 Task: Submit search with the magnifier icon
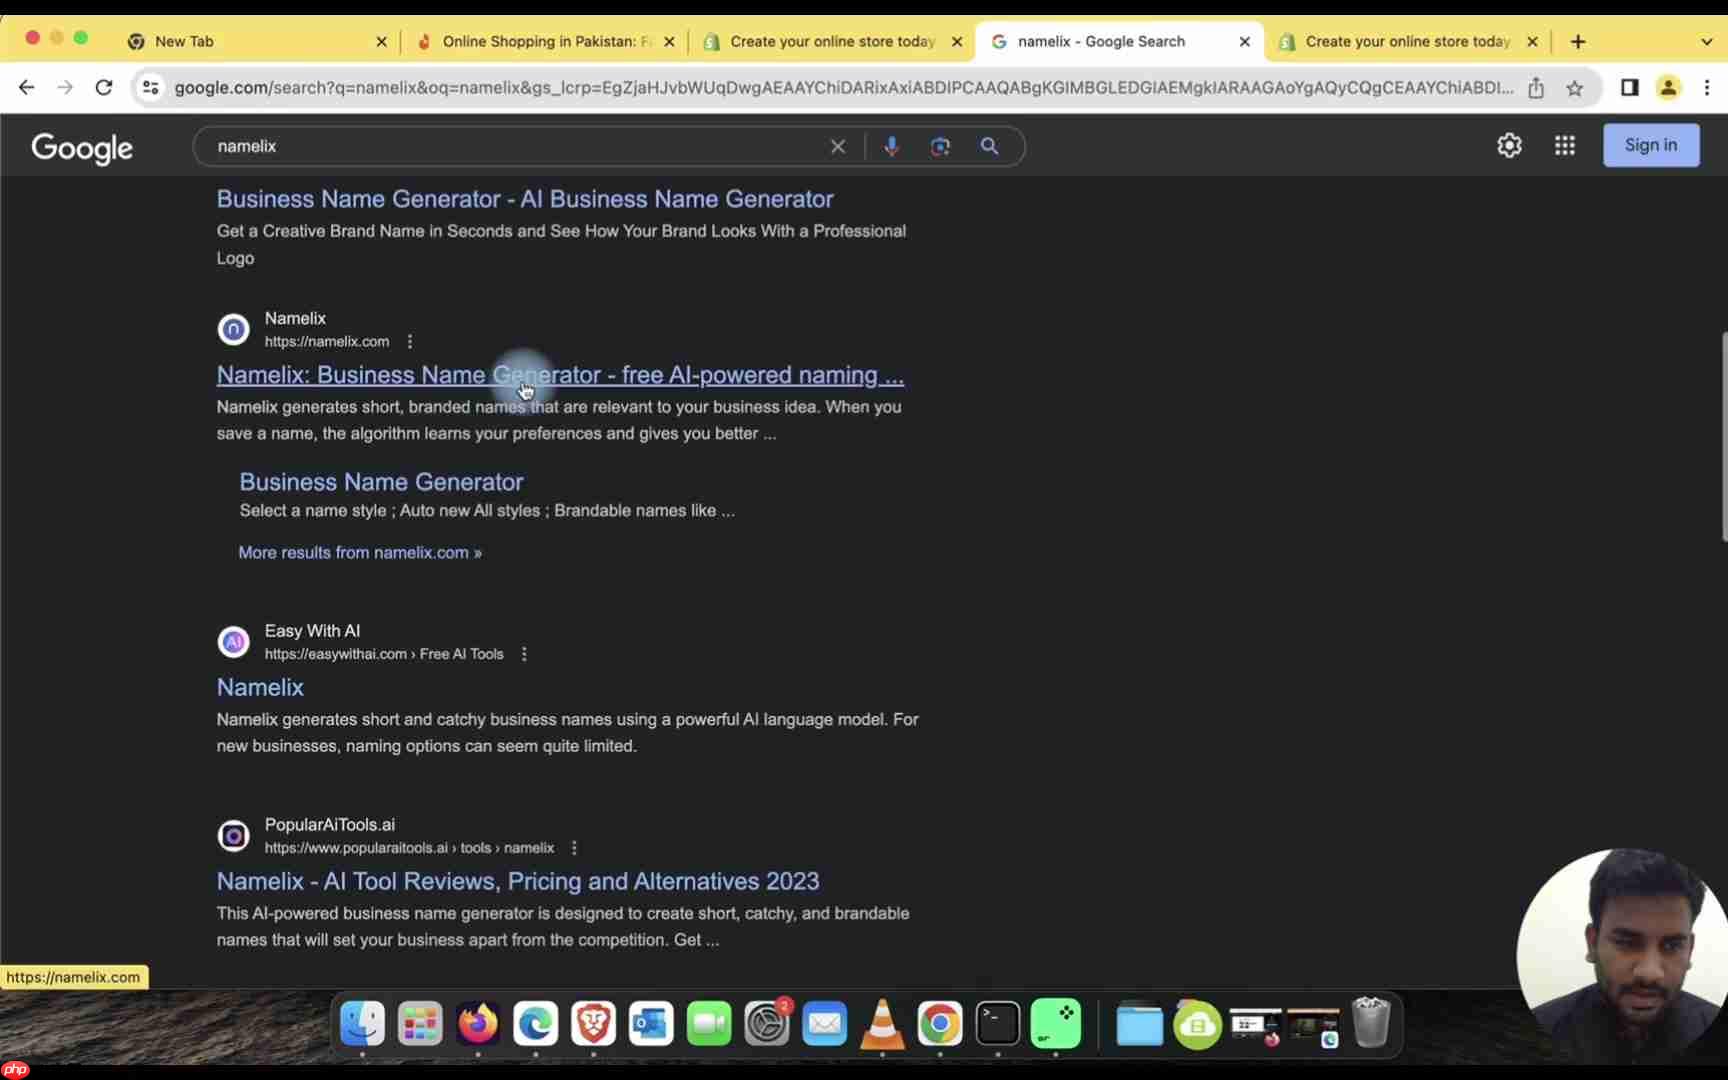tap(989, 146)
